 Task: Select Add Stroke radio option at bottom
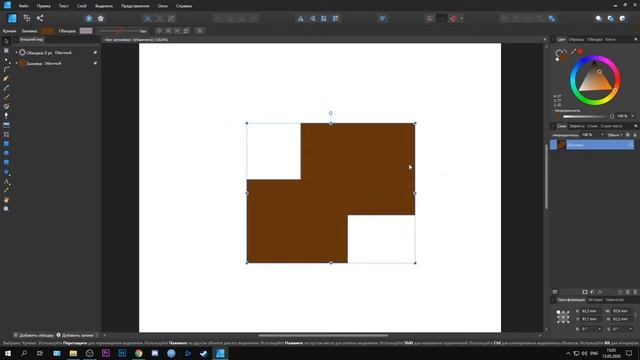[33, 335]
